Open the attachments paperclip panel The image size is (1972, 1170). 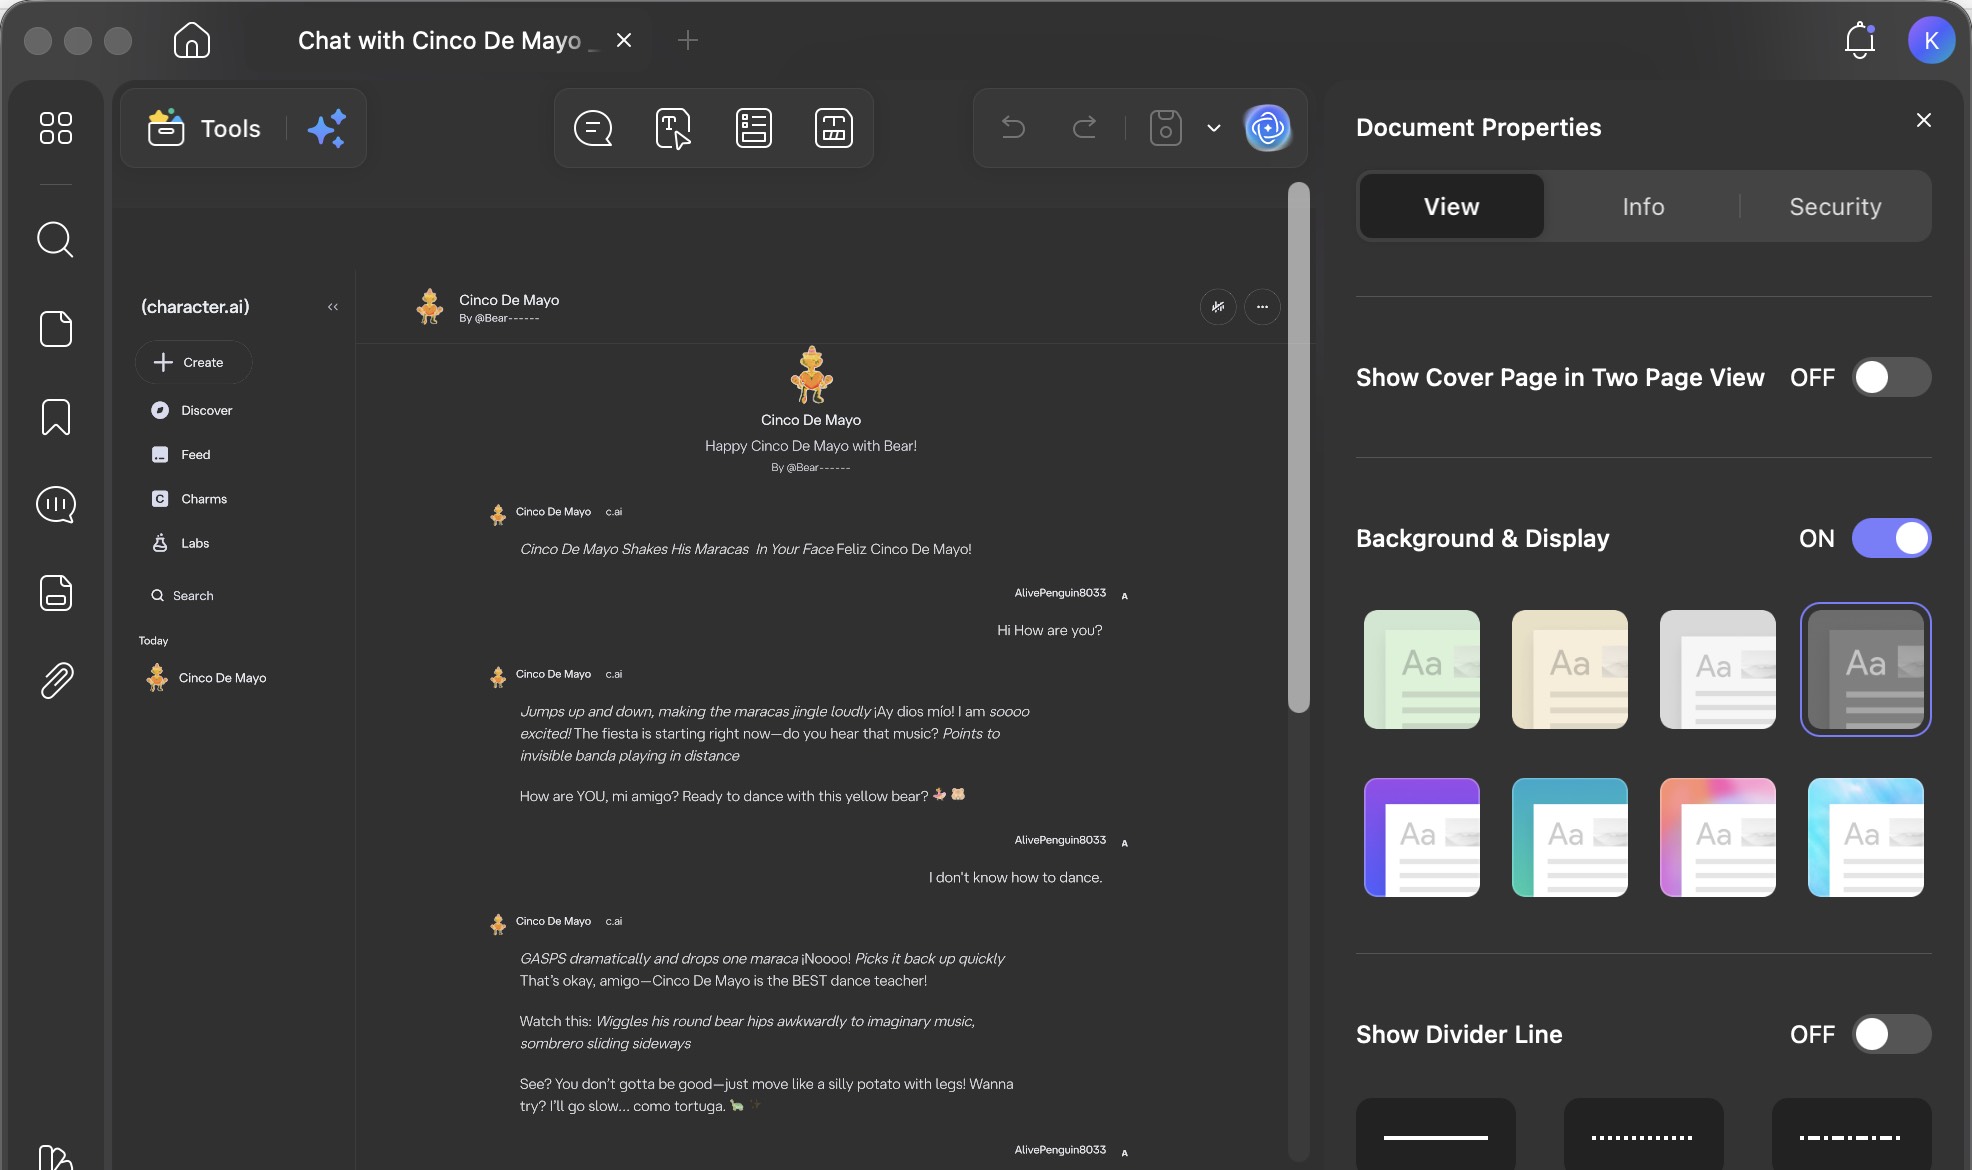(x=56, y=681)
